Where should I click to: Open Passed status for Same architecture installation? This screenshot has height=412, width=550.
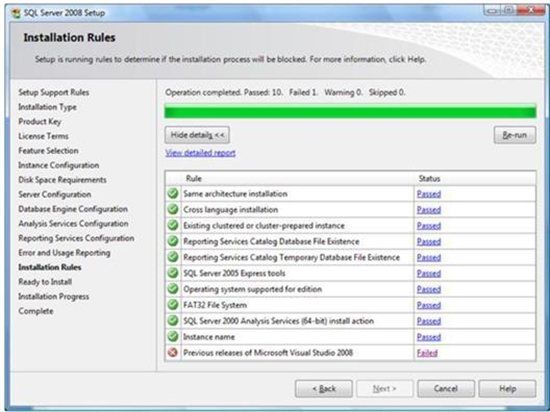[x=429, y=194]
